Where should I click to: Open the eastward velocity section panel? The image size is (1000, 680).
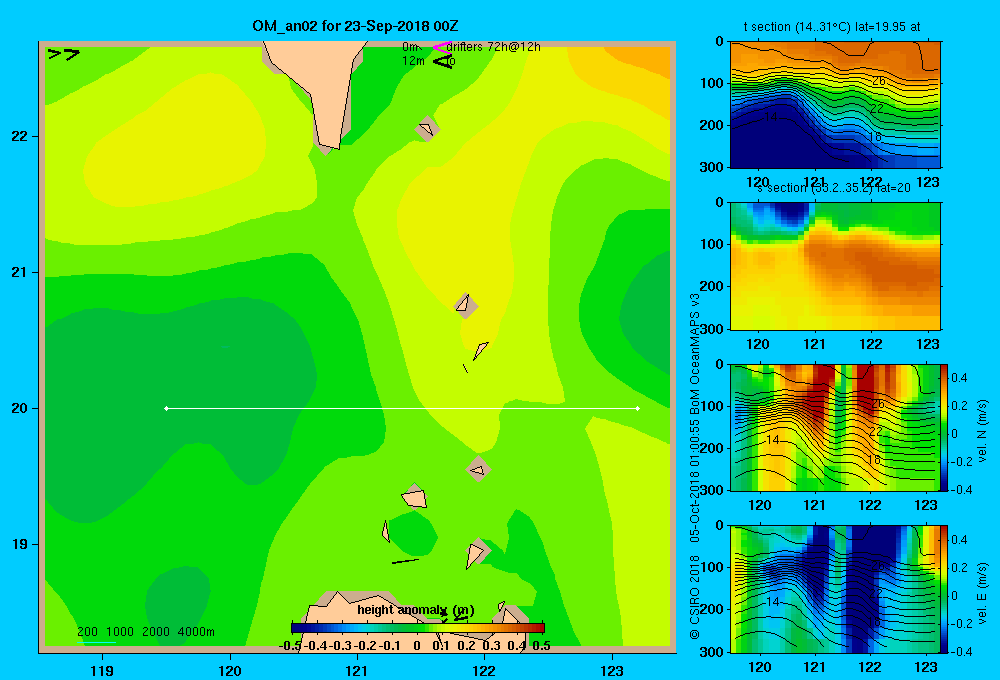point(835,589)
